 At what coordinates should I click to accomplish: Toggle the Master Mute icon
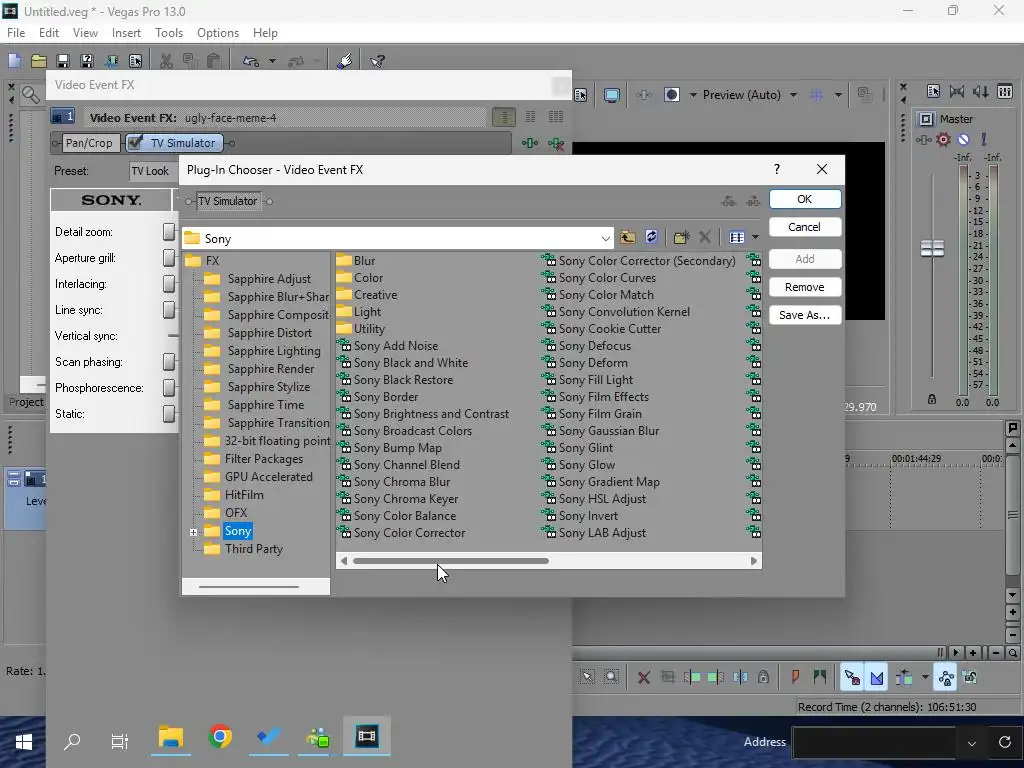(963, 139)
